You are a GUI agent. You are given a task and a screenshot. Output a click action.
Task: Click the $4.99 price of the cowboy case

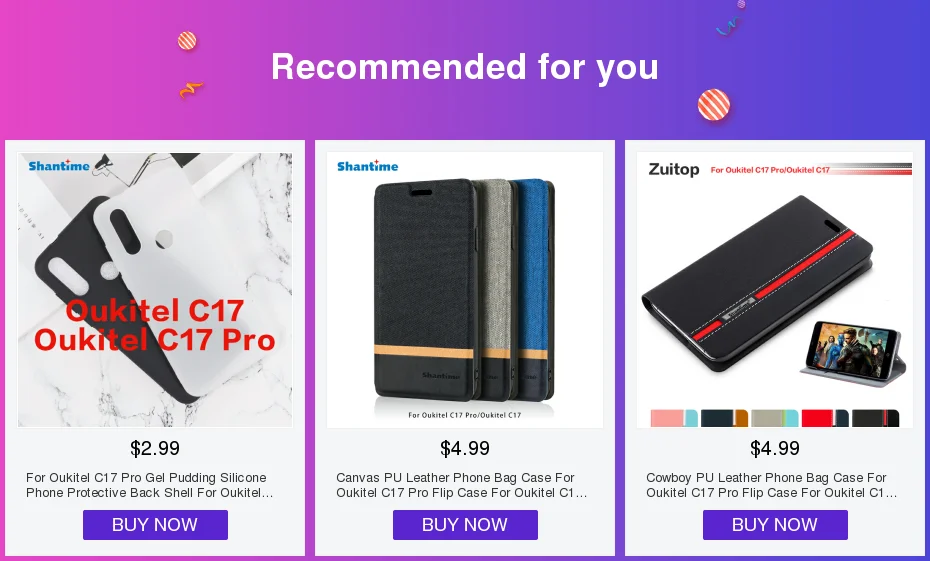775,448
